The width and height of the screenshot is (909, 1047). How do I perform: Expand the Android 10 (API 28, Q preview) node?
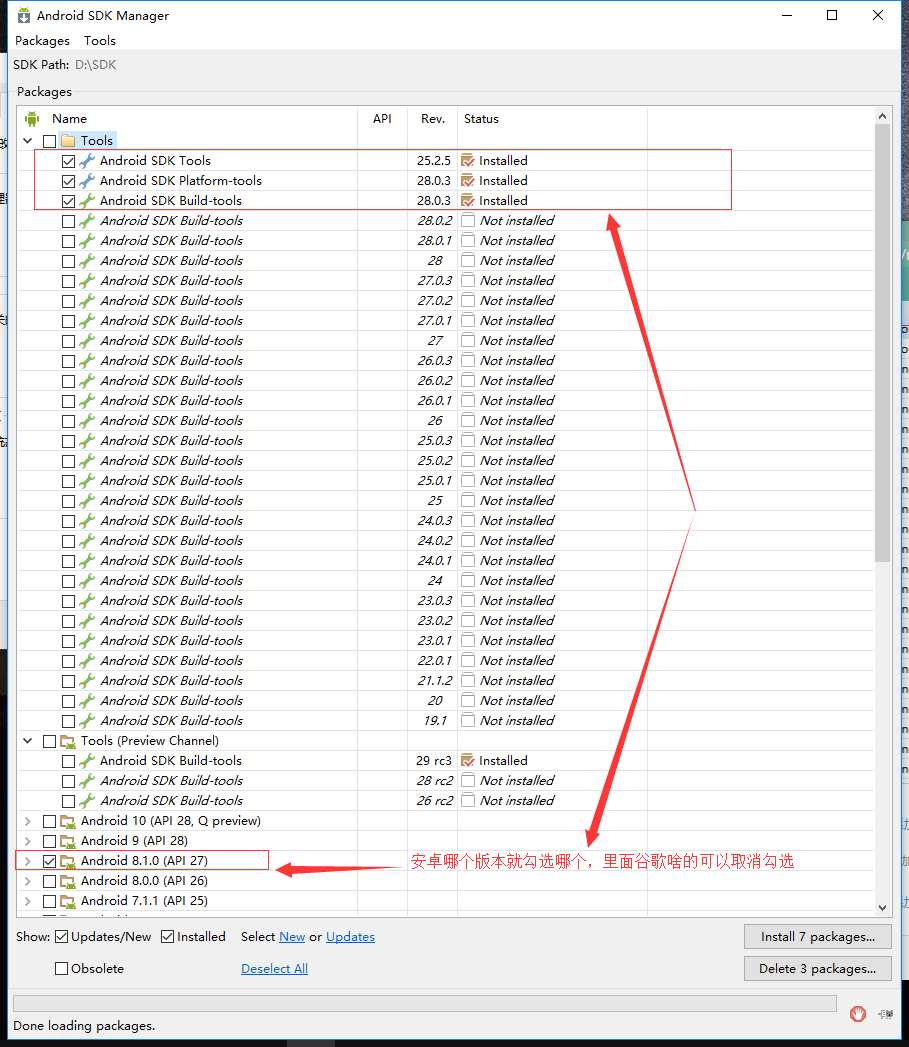pos(28,821)
